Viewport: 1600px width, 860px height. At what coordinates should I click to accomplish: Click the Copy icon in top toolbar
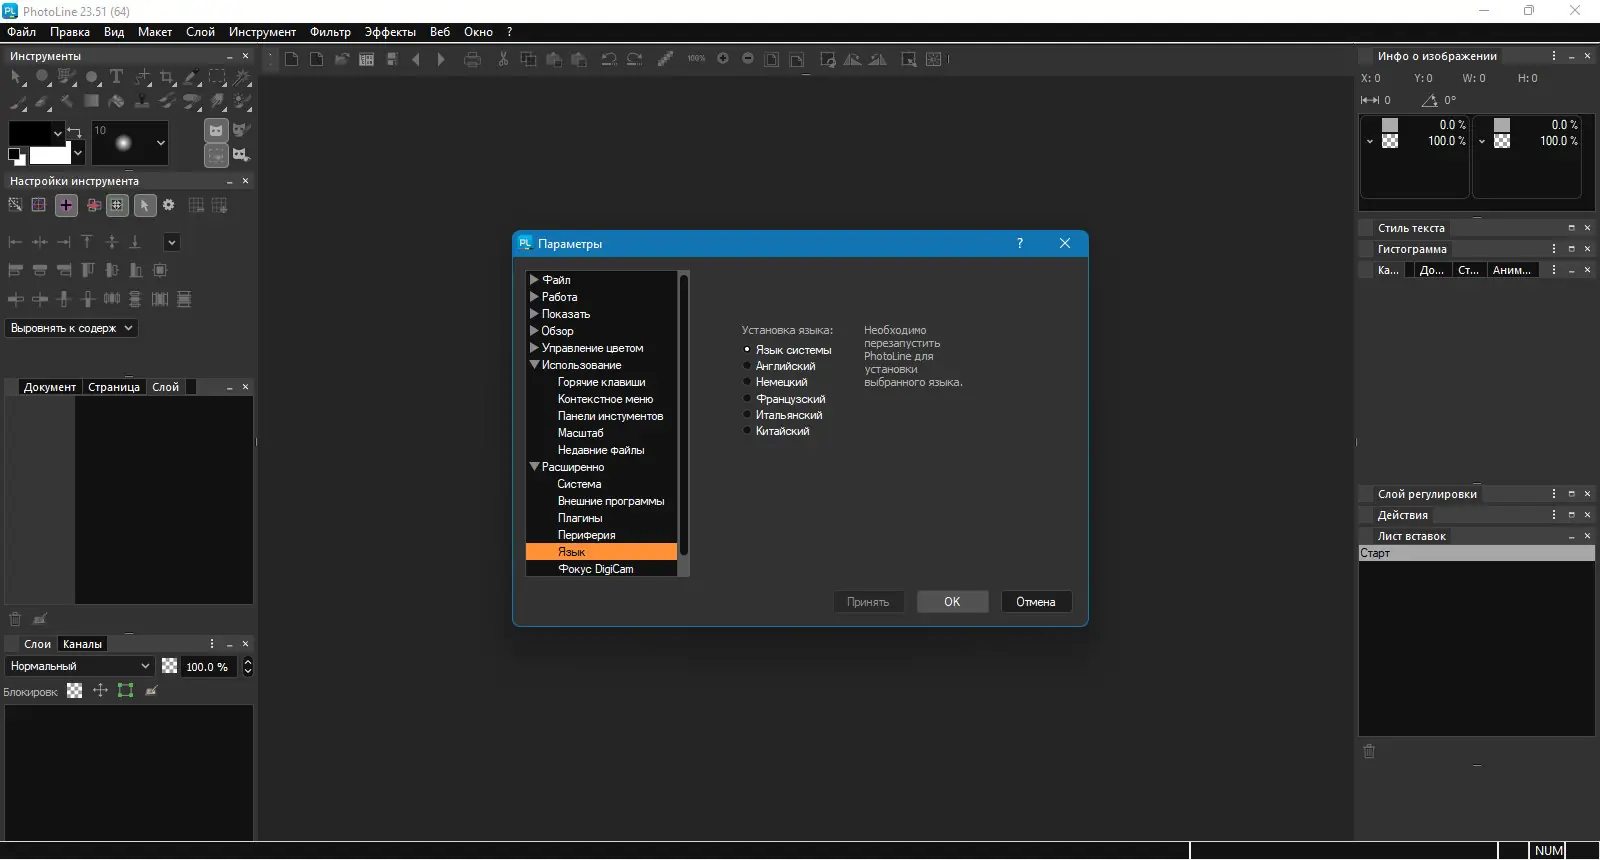coord(528,59)
